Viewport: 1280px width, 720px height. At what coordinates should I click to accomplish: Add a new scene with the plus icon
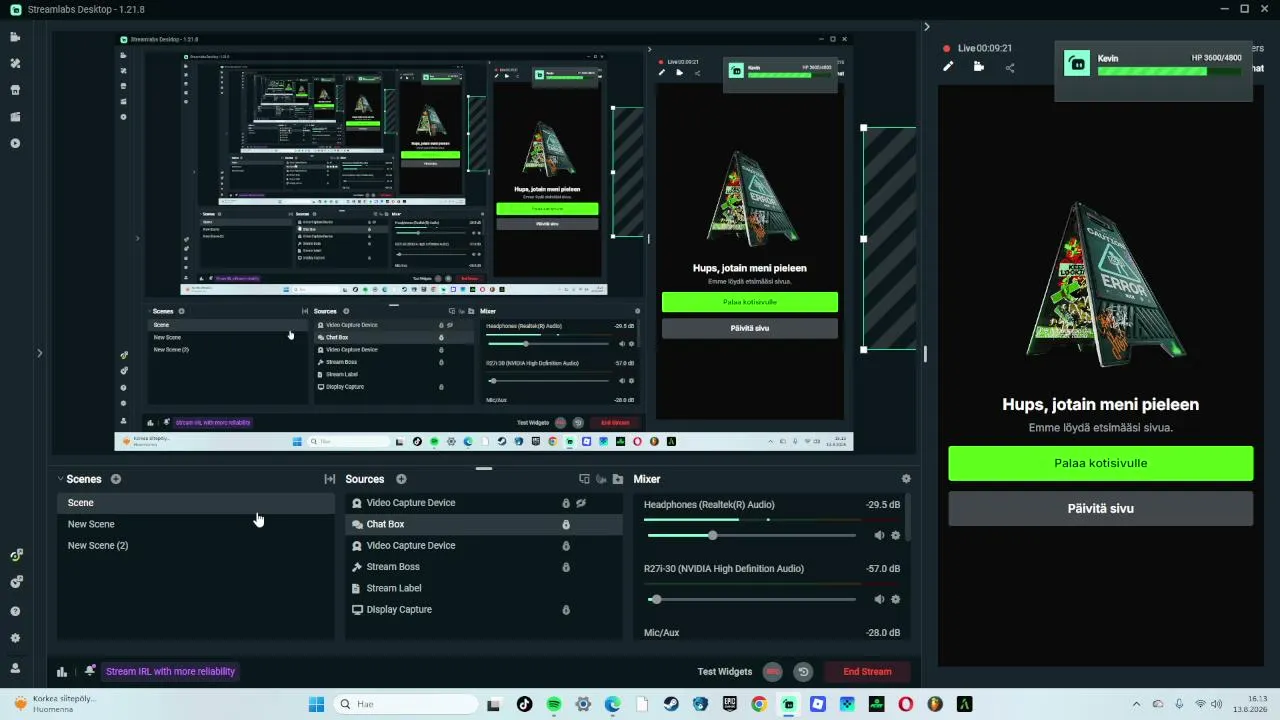pyautogui.click(x=116, y=479)
